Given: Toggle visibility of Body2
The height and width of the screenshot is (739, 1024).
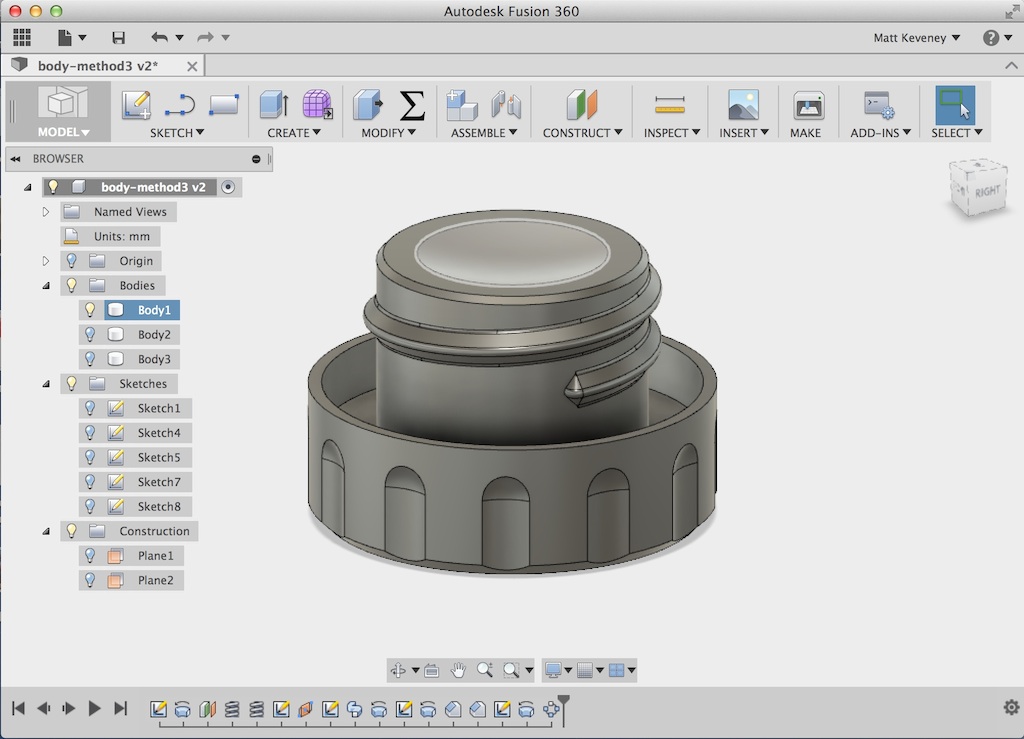Looking at the screenshot, I should tap(89, 334).
